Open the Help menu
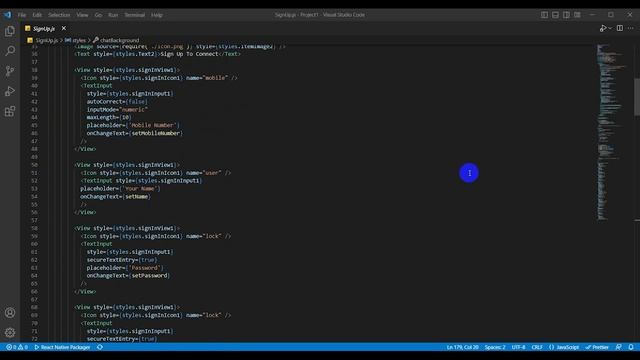This screenshot has width=640, height=360. (x=157, y=15)
